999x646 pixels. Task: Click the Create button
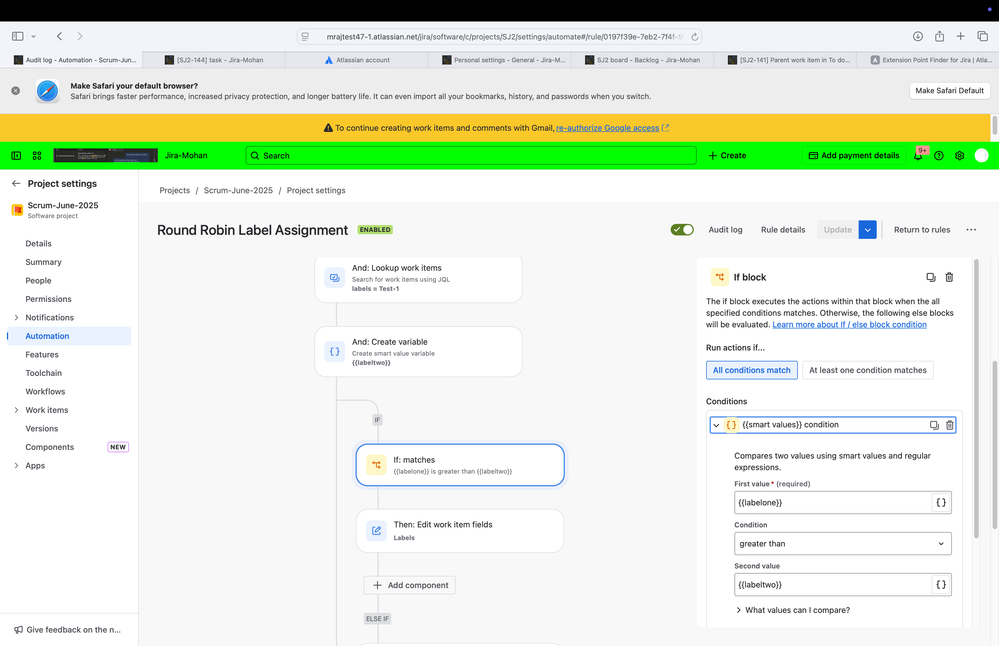pos(727,155)
